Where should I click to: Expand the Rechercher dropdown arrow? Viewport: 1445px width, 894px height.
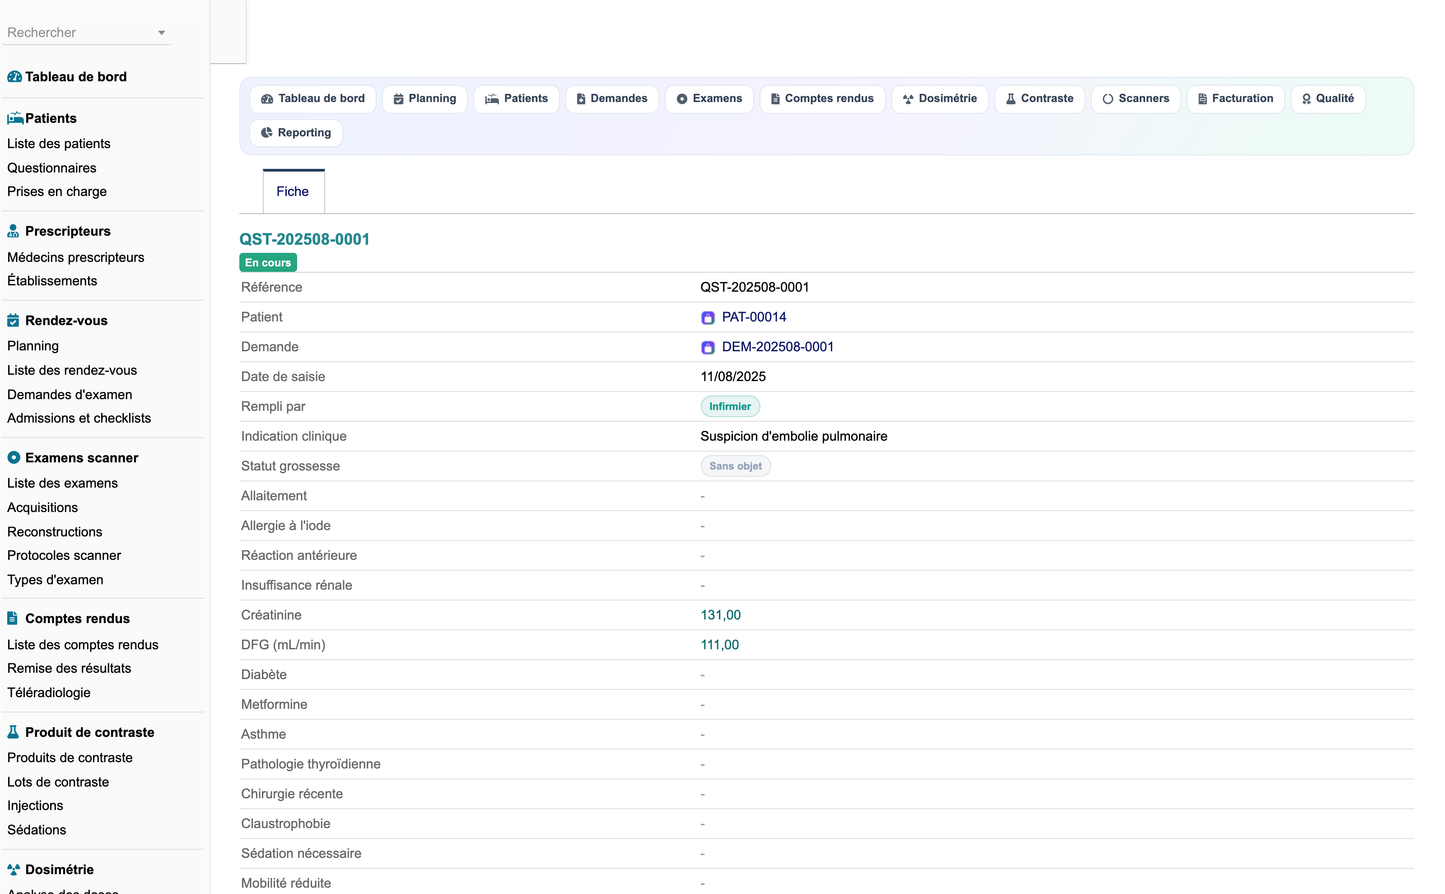click(x=161, y=33)
